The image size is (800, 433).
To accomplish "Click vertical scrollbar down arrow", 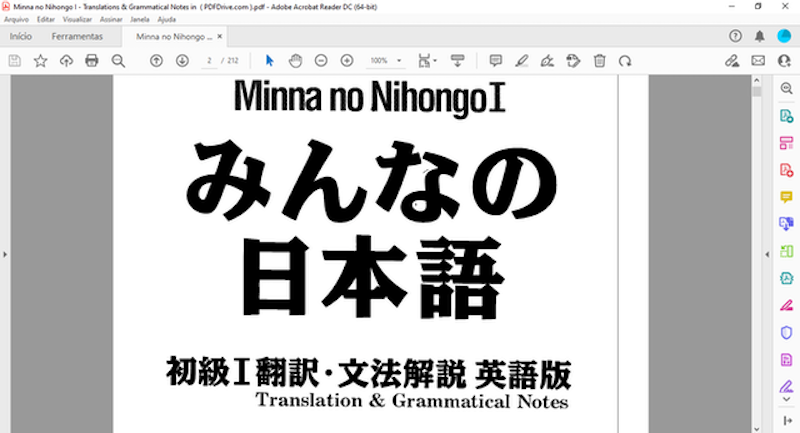I will (757, 429).
